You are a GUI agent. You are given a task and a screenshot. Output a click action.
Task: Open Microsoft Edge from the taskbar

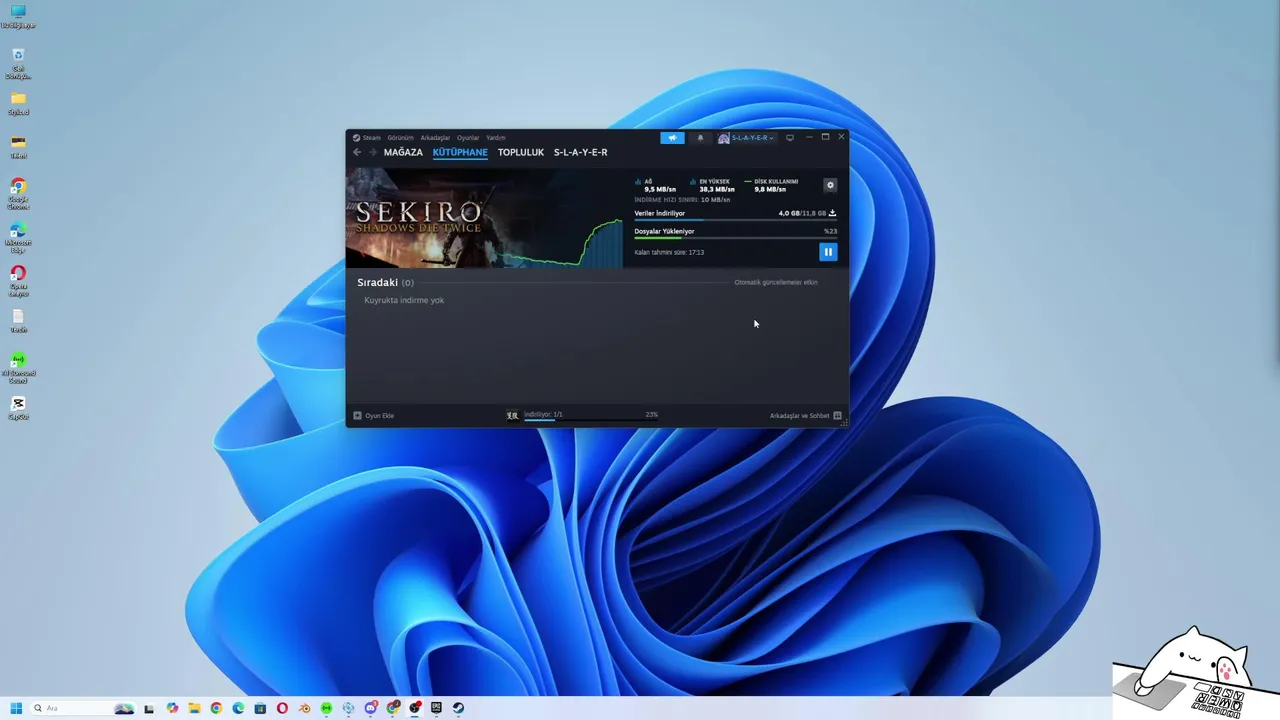(x=238, y=708)
